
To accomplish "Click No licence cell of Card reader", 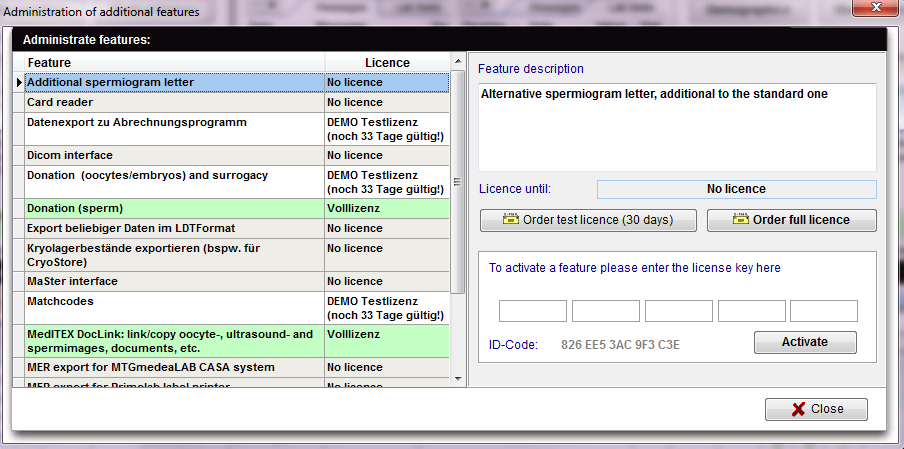I will click(387, 102).
